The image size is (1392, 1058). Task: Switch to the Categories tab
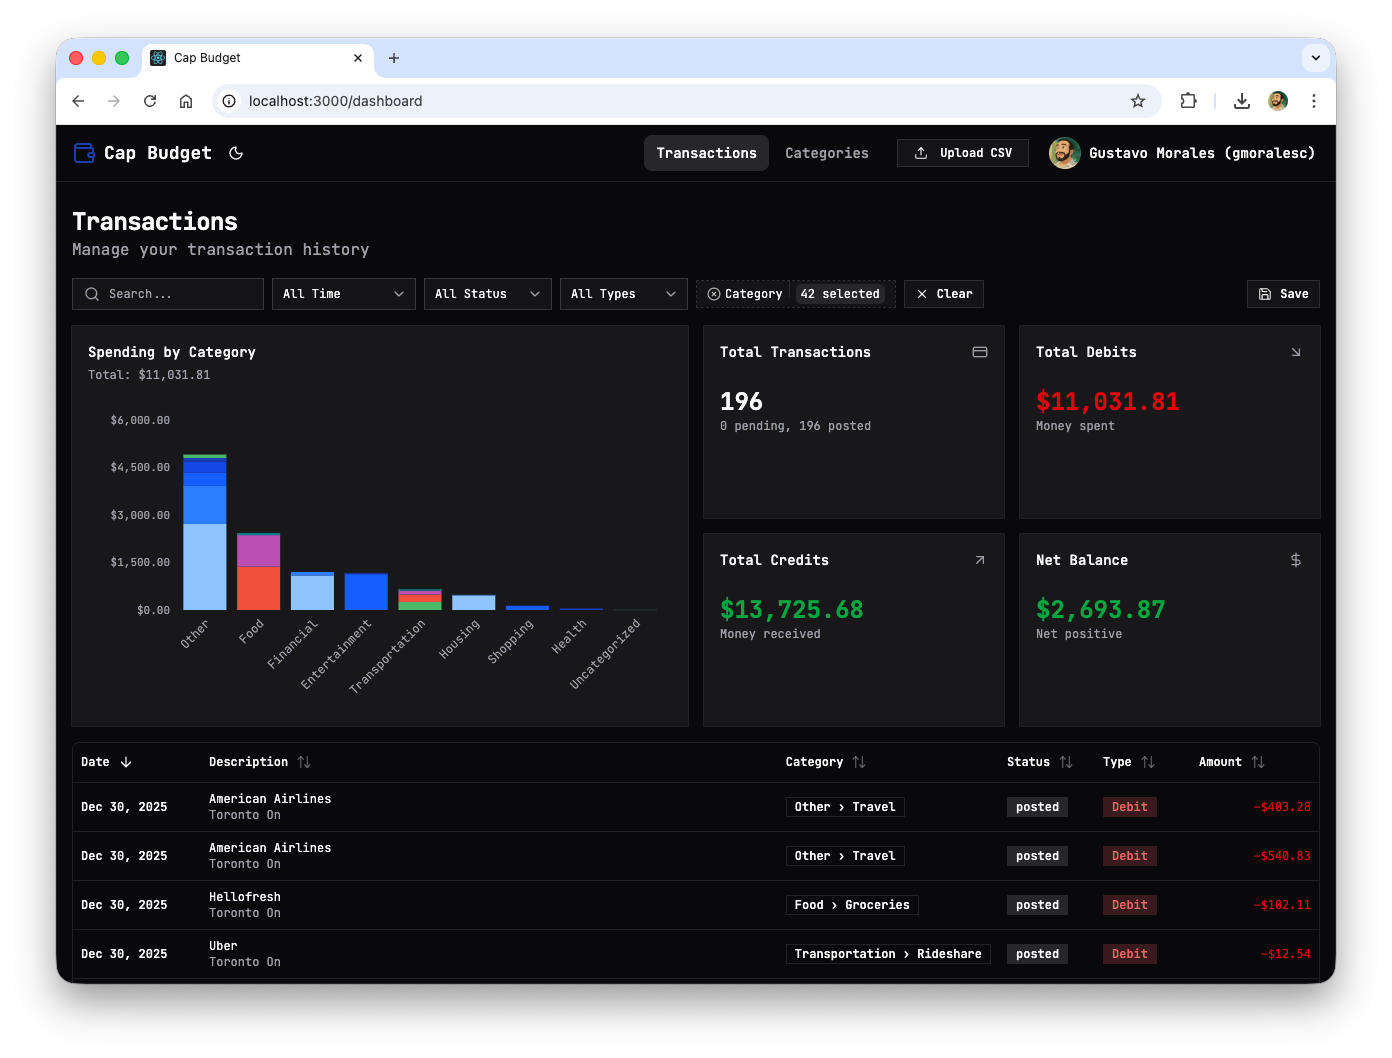(x=826, y=153)
